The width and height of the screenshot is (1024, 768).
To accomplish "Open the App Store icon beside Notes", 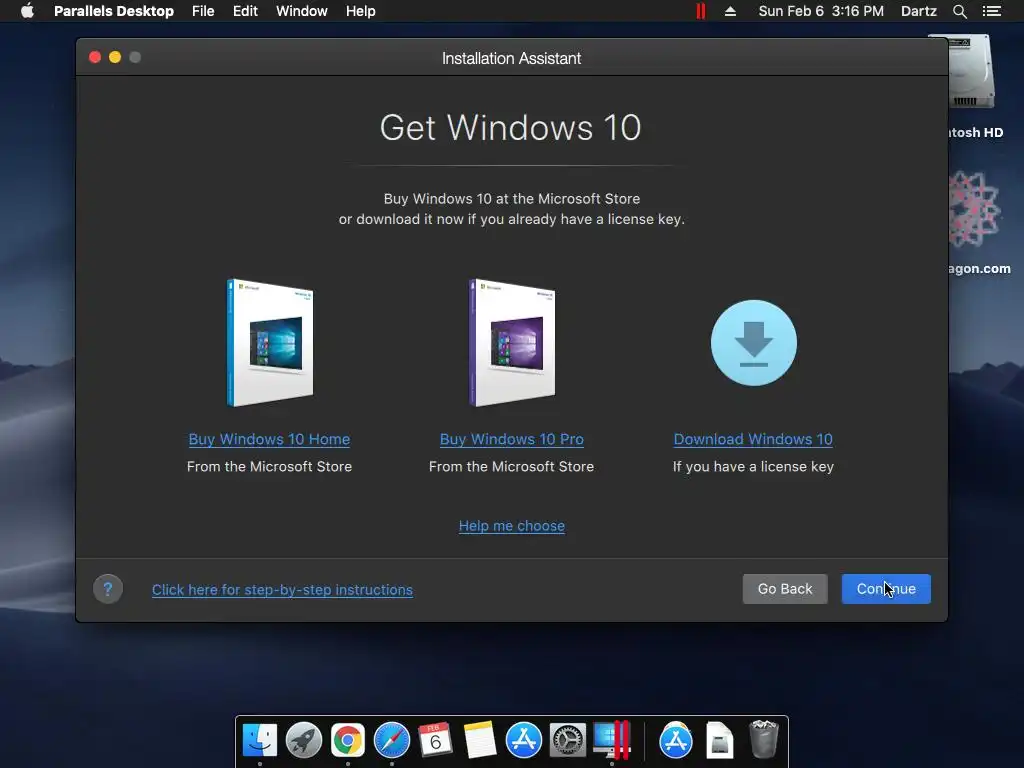I will (x=523, y=740).
